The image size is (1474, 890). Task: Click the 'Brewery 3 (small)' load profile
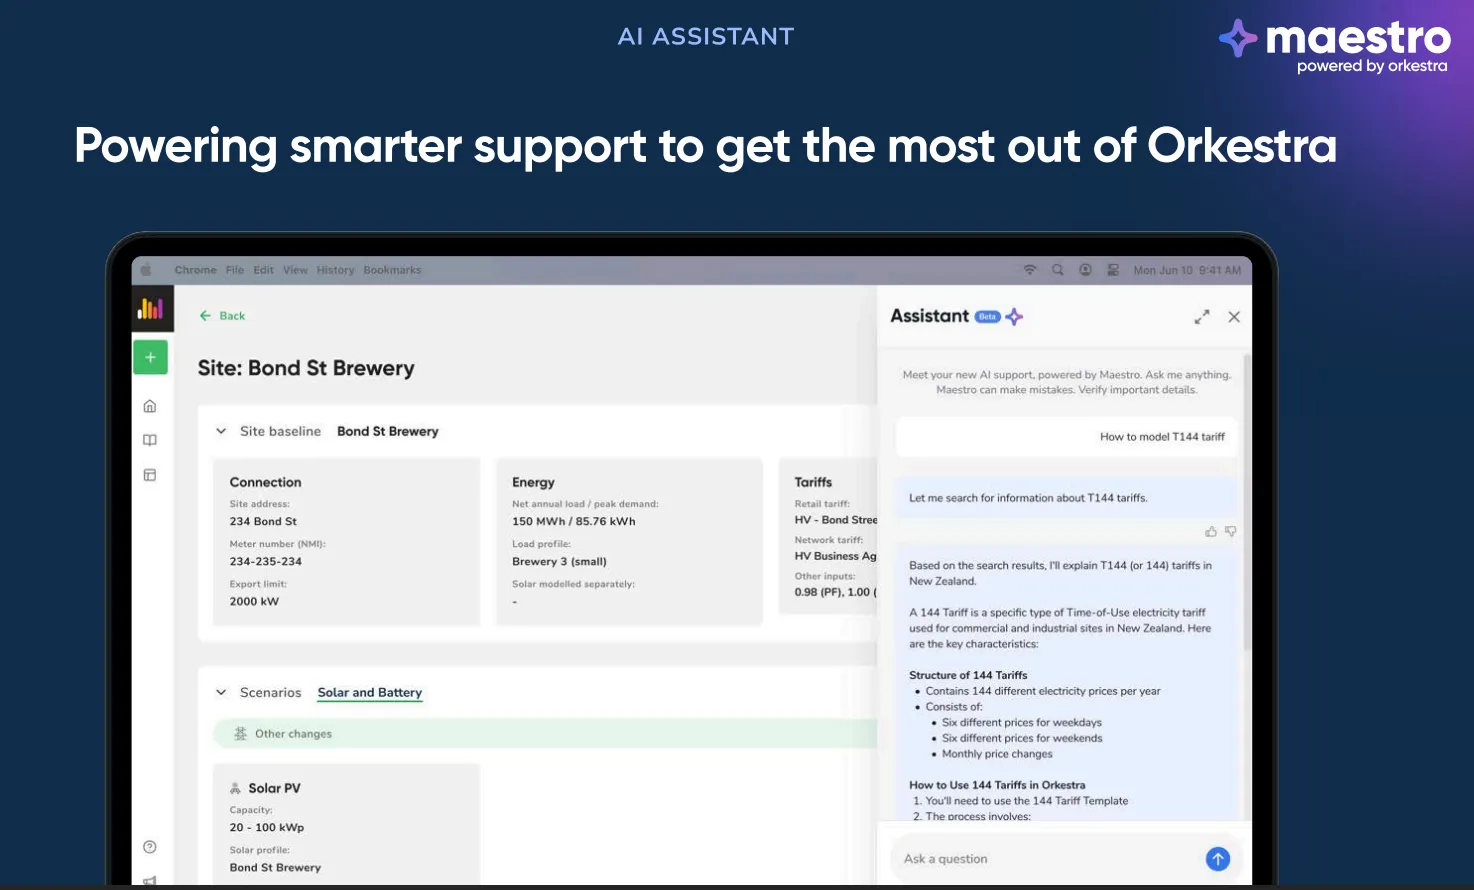(x=559, y=562)
